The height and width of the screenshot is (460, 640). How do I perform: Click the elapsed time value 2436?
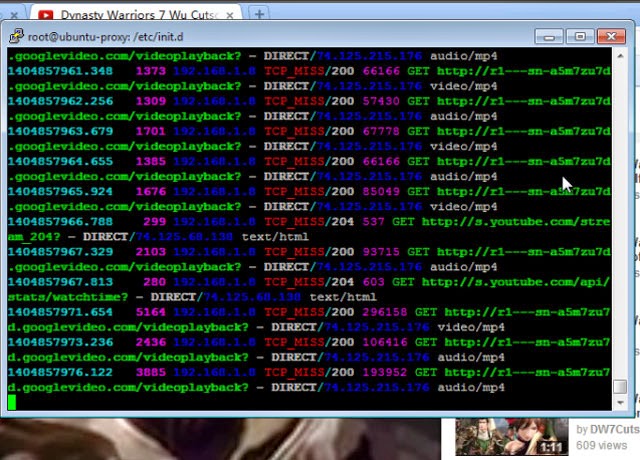(151, 342)
